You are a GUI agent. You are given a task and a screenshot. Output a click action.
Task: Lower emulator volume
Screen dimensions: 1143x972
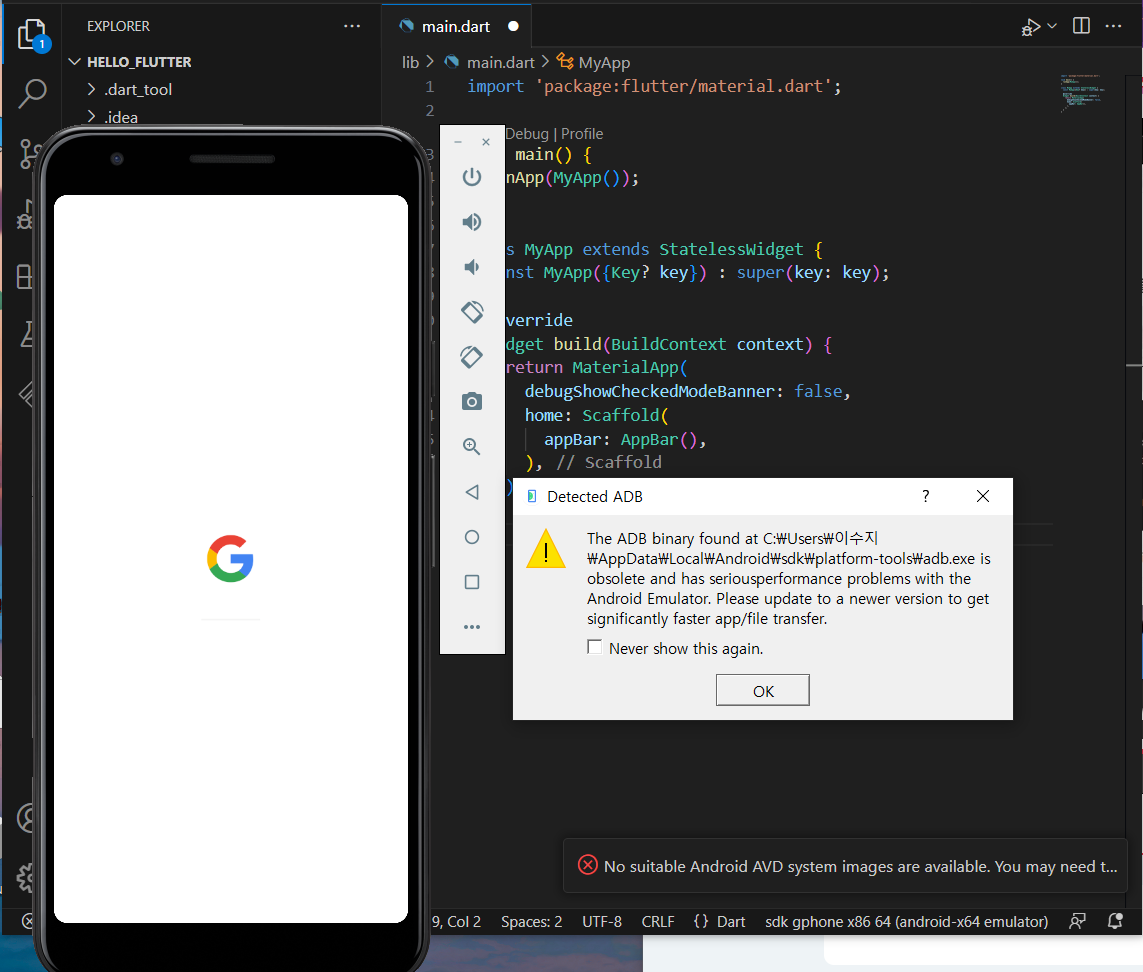472,267
